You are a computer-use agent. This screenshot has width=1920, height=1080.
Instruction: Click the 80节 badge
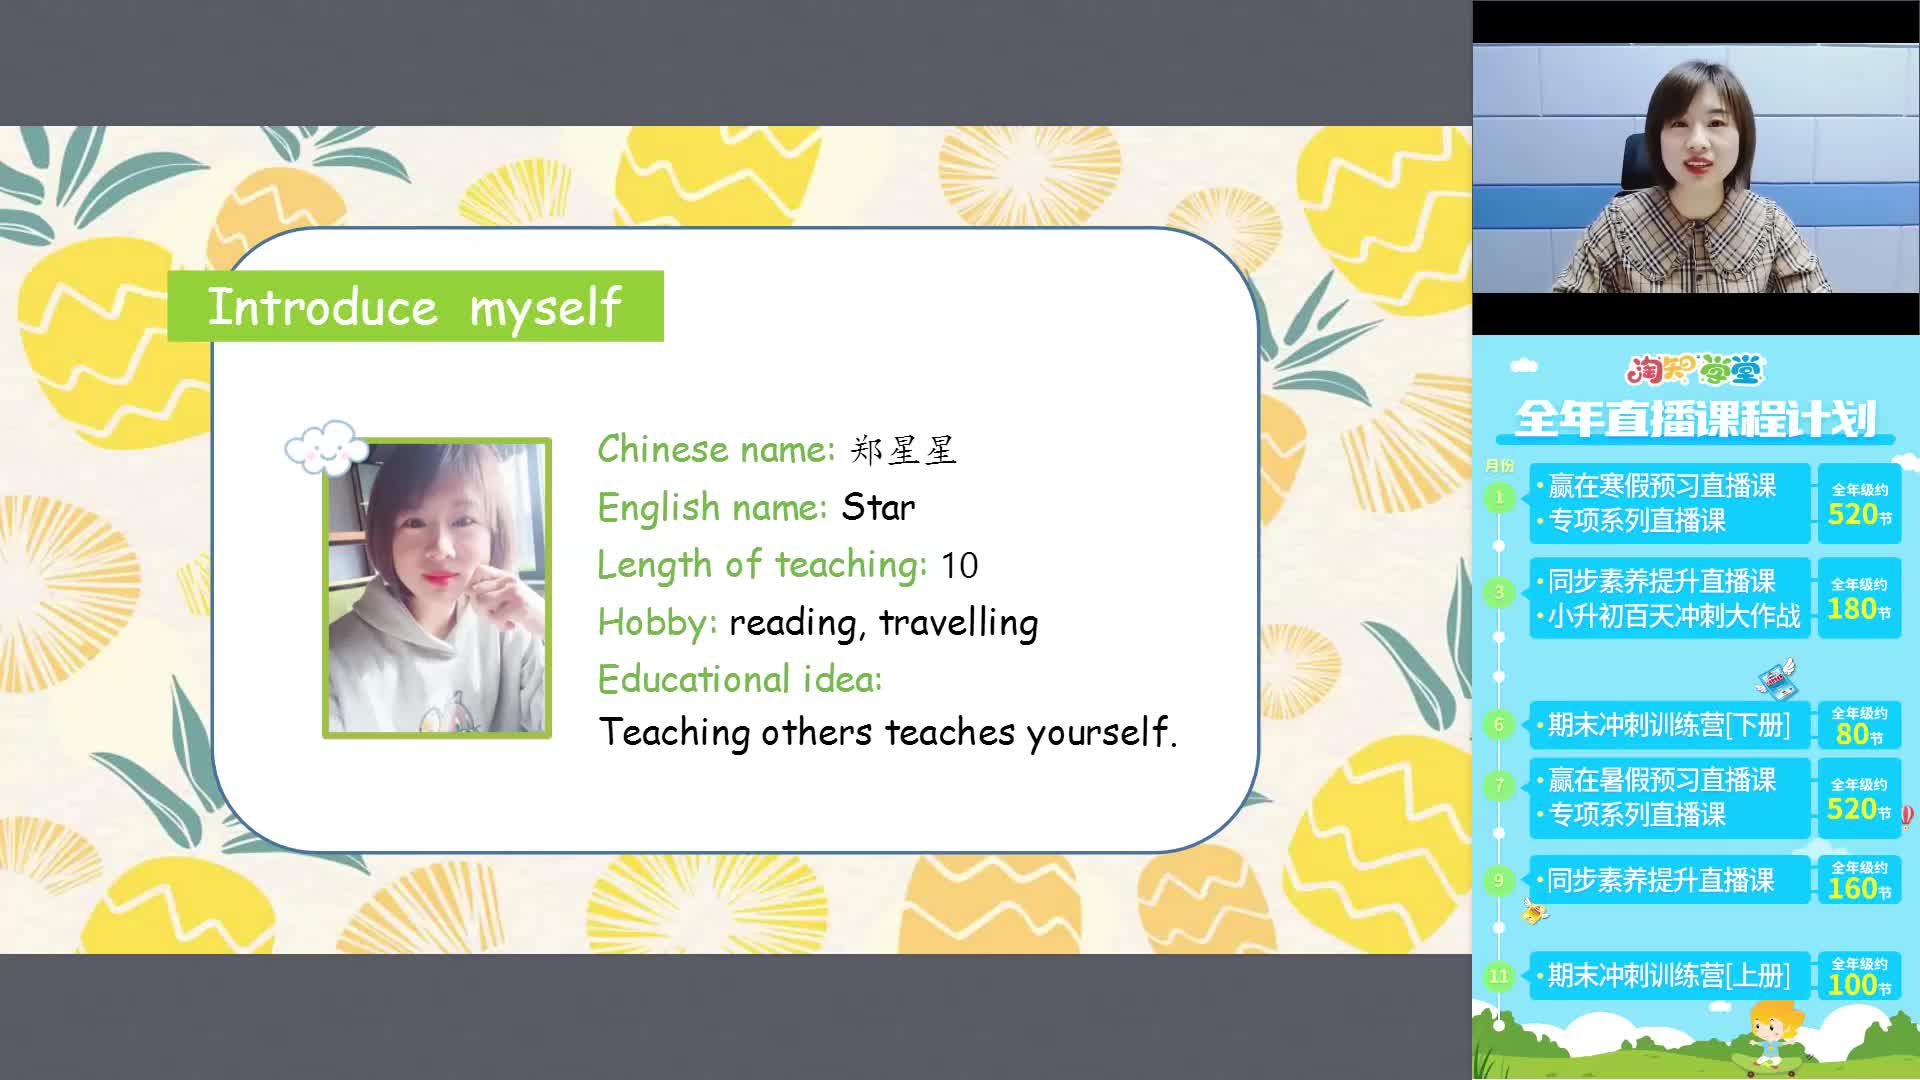click(x=1859, y=725)
